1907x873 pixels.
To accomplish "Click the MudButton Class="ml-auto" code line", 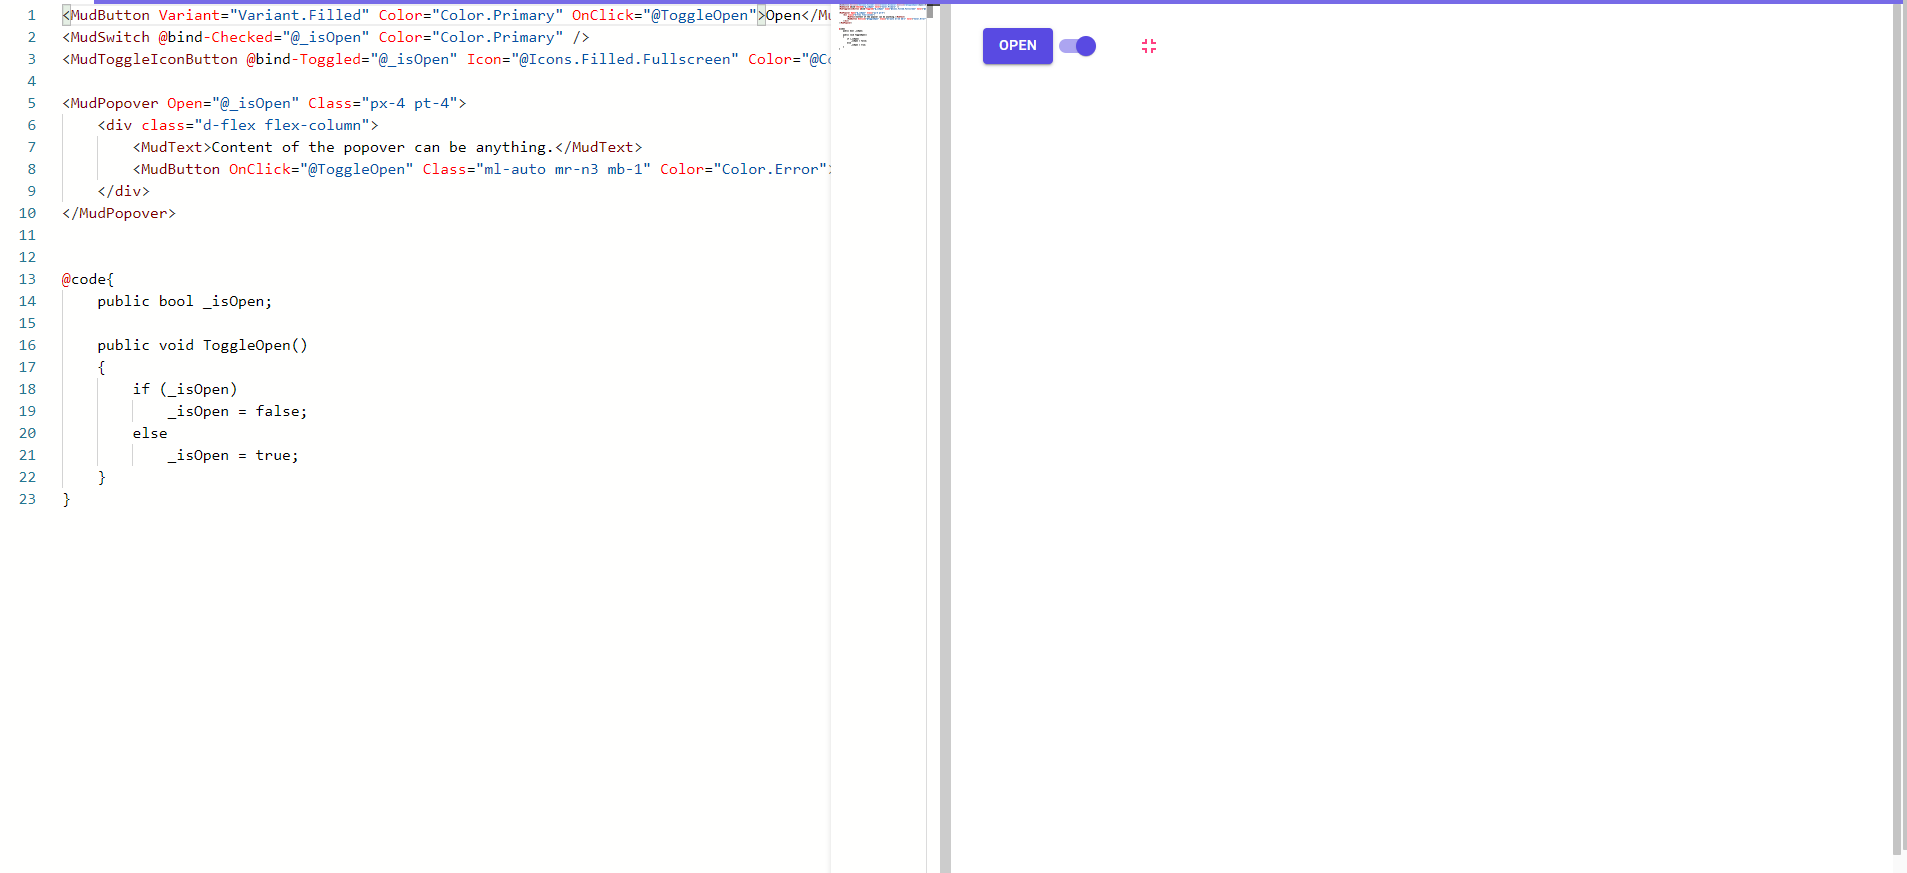I will pyautogui.click(x=481, y=169).
